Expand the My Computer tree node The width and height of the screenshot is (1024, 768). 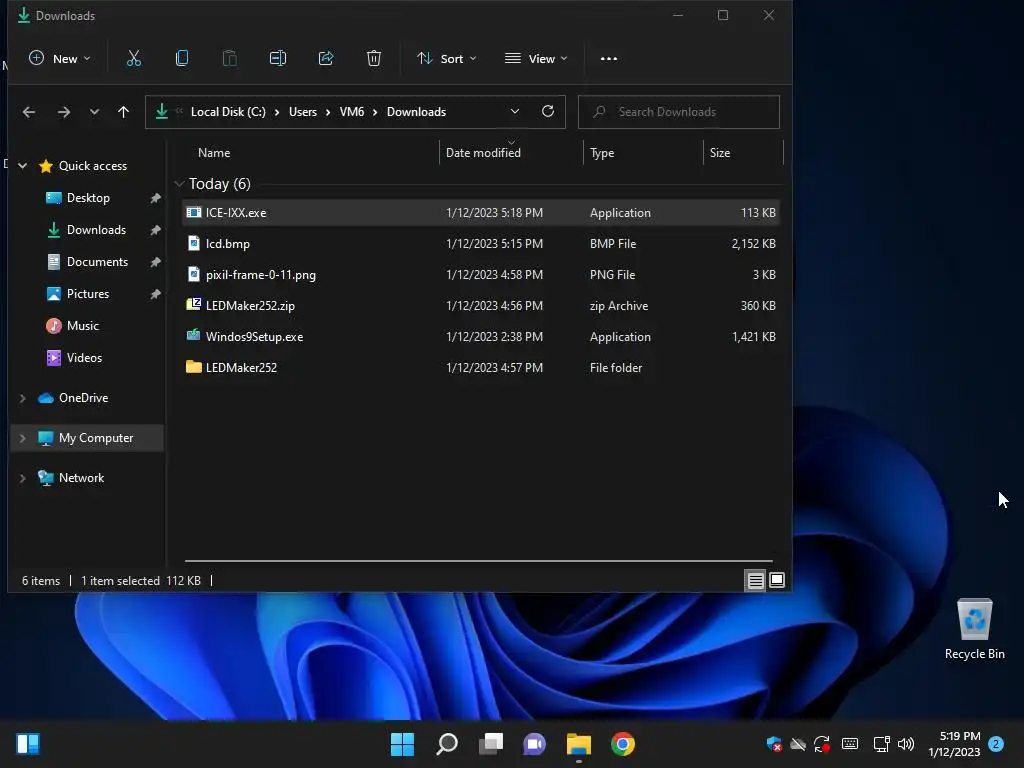click(x=23, y=438)
